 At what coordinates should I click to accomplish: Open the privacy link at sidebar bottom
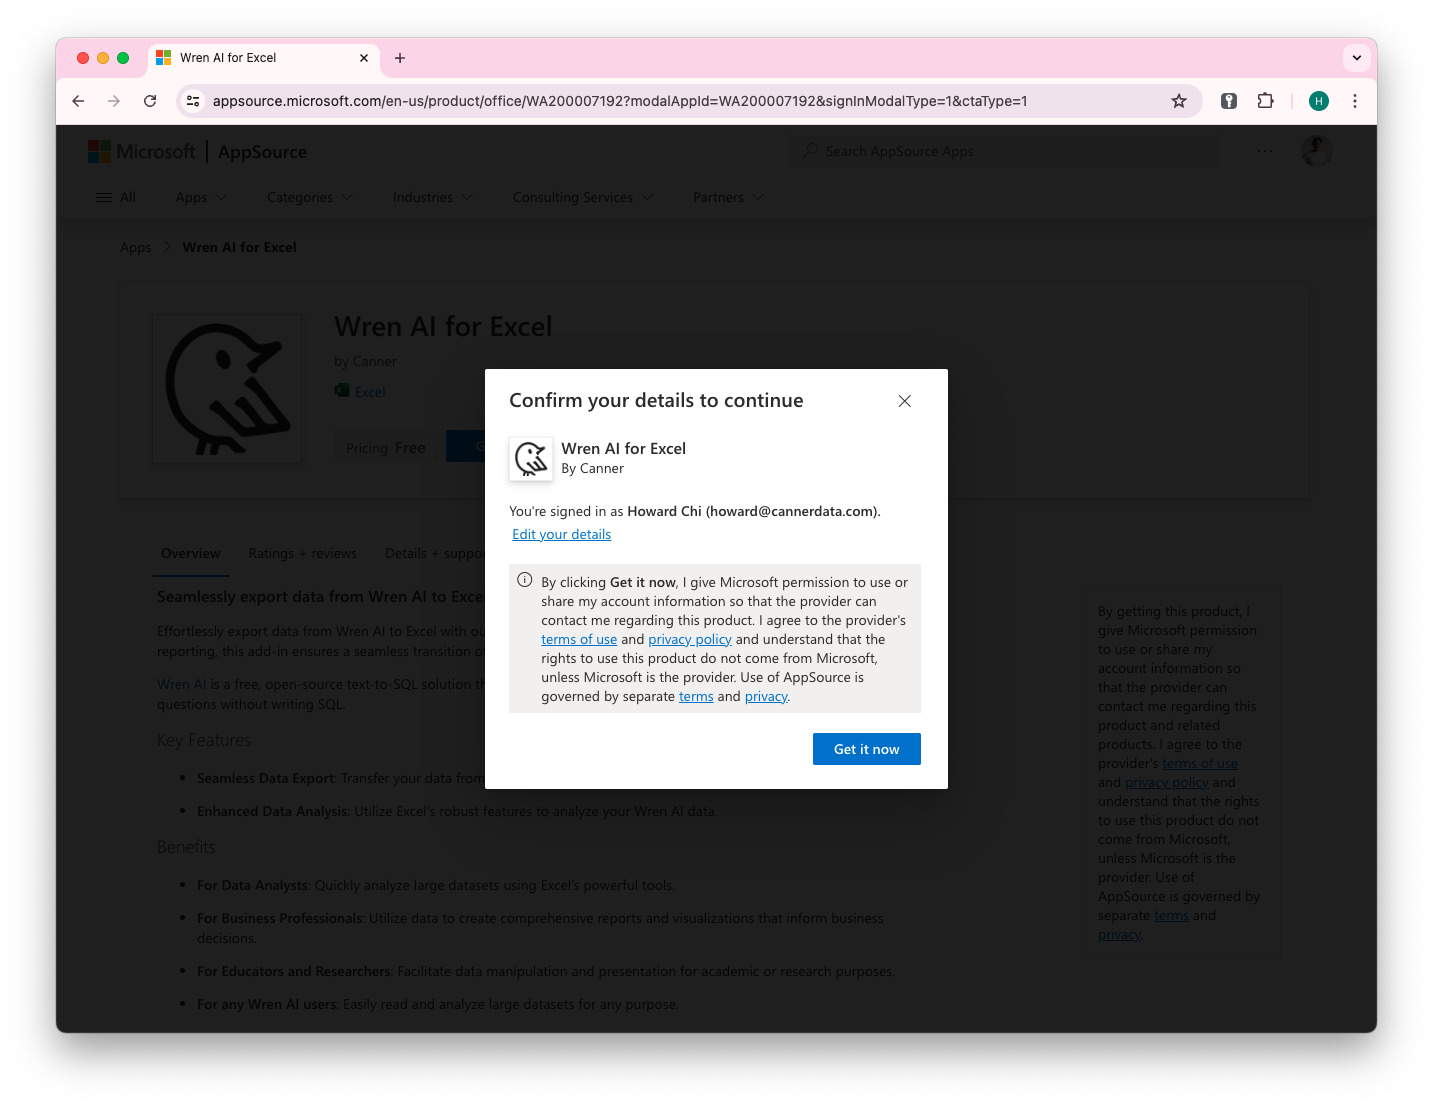tap(1119, 934)
